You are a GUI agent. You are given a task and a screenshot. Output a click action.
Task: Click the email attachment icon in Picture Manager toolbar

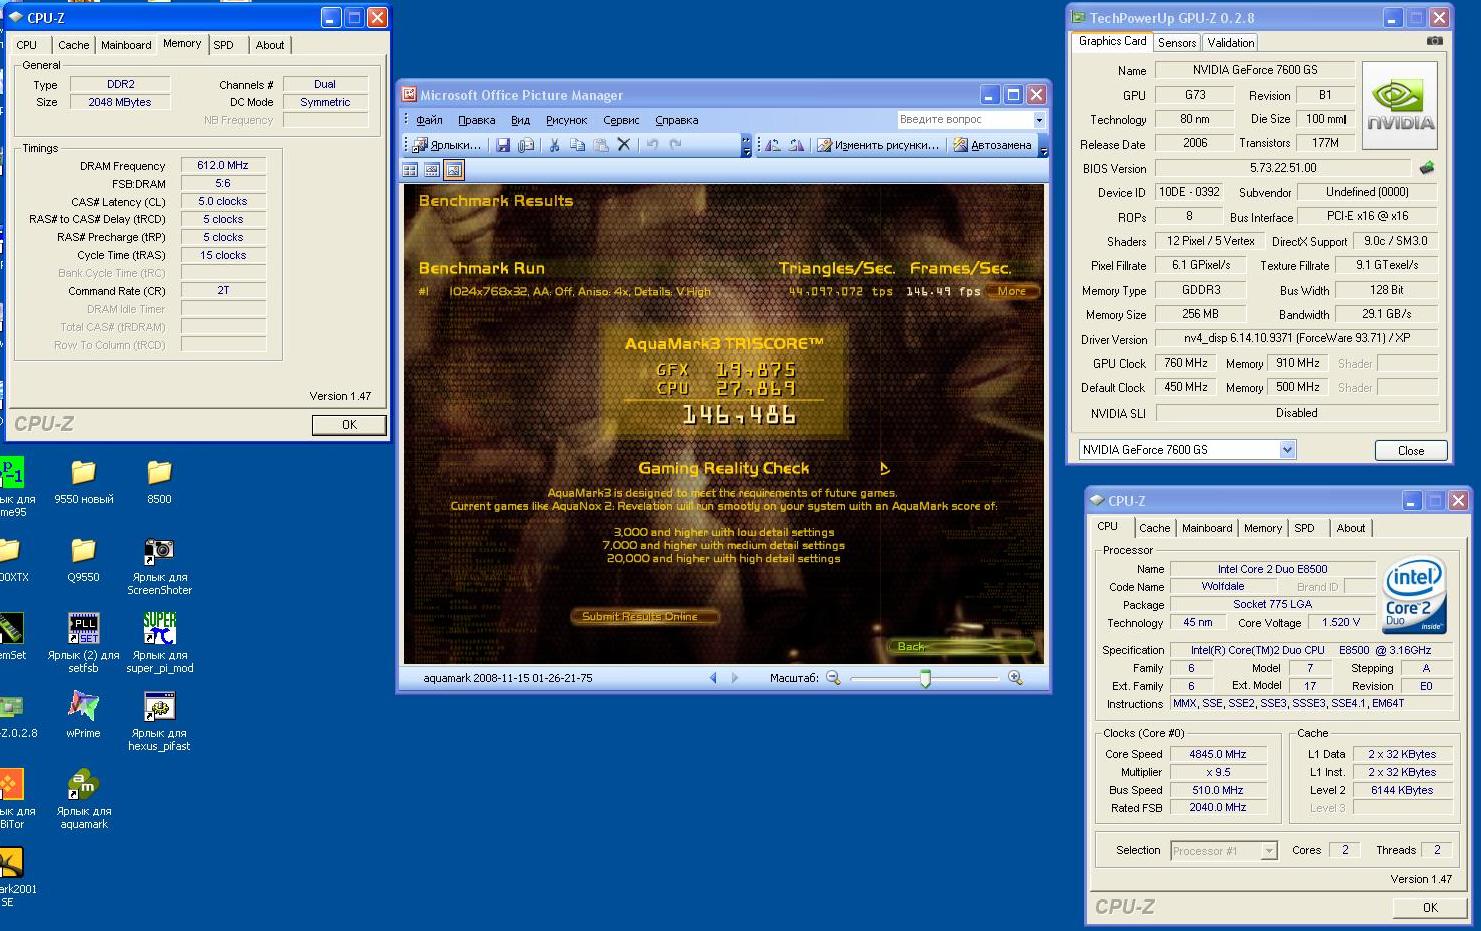point(526,145)
